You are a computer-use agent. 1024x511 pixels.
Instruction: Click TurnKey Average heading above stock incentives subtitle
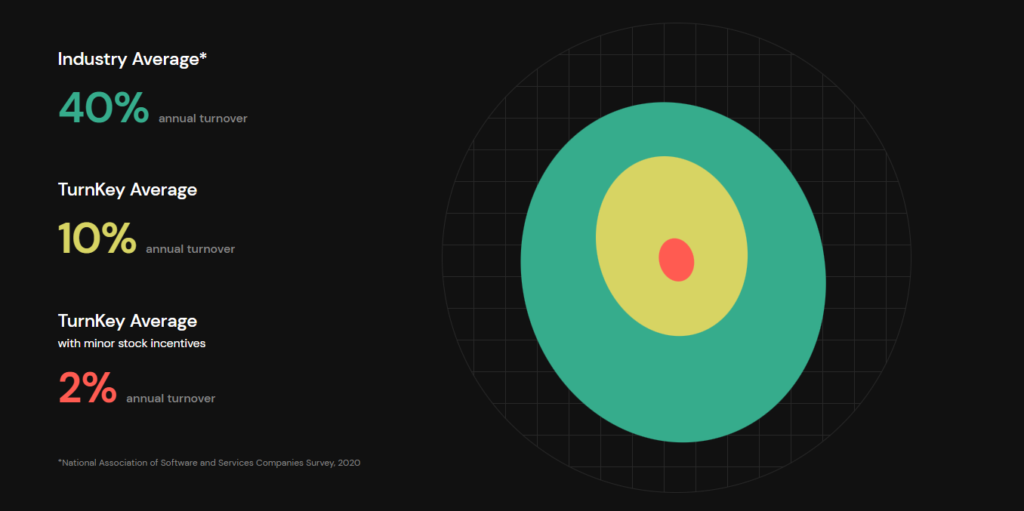point(127,321)
